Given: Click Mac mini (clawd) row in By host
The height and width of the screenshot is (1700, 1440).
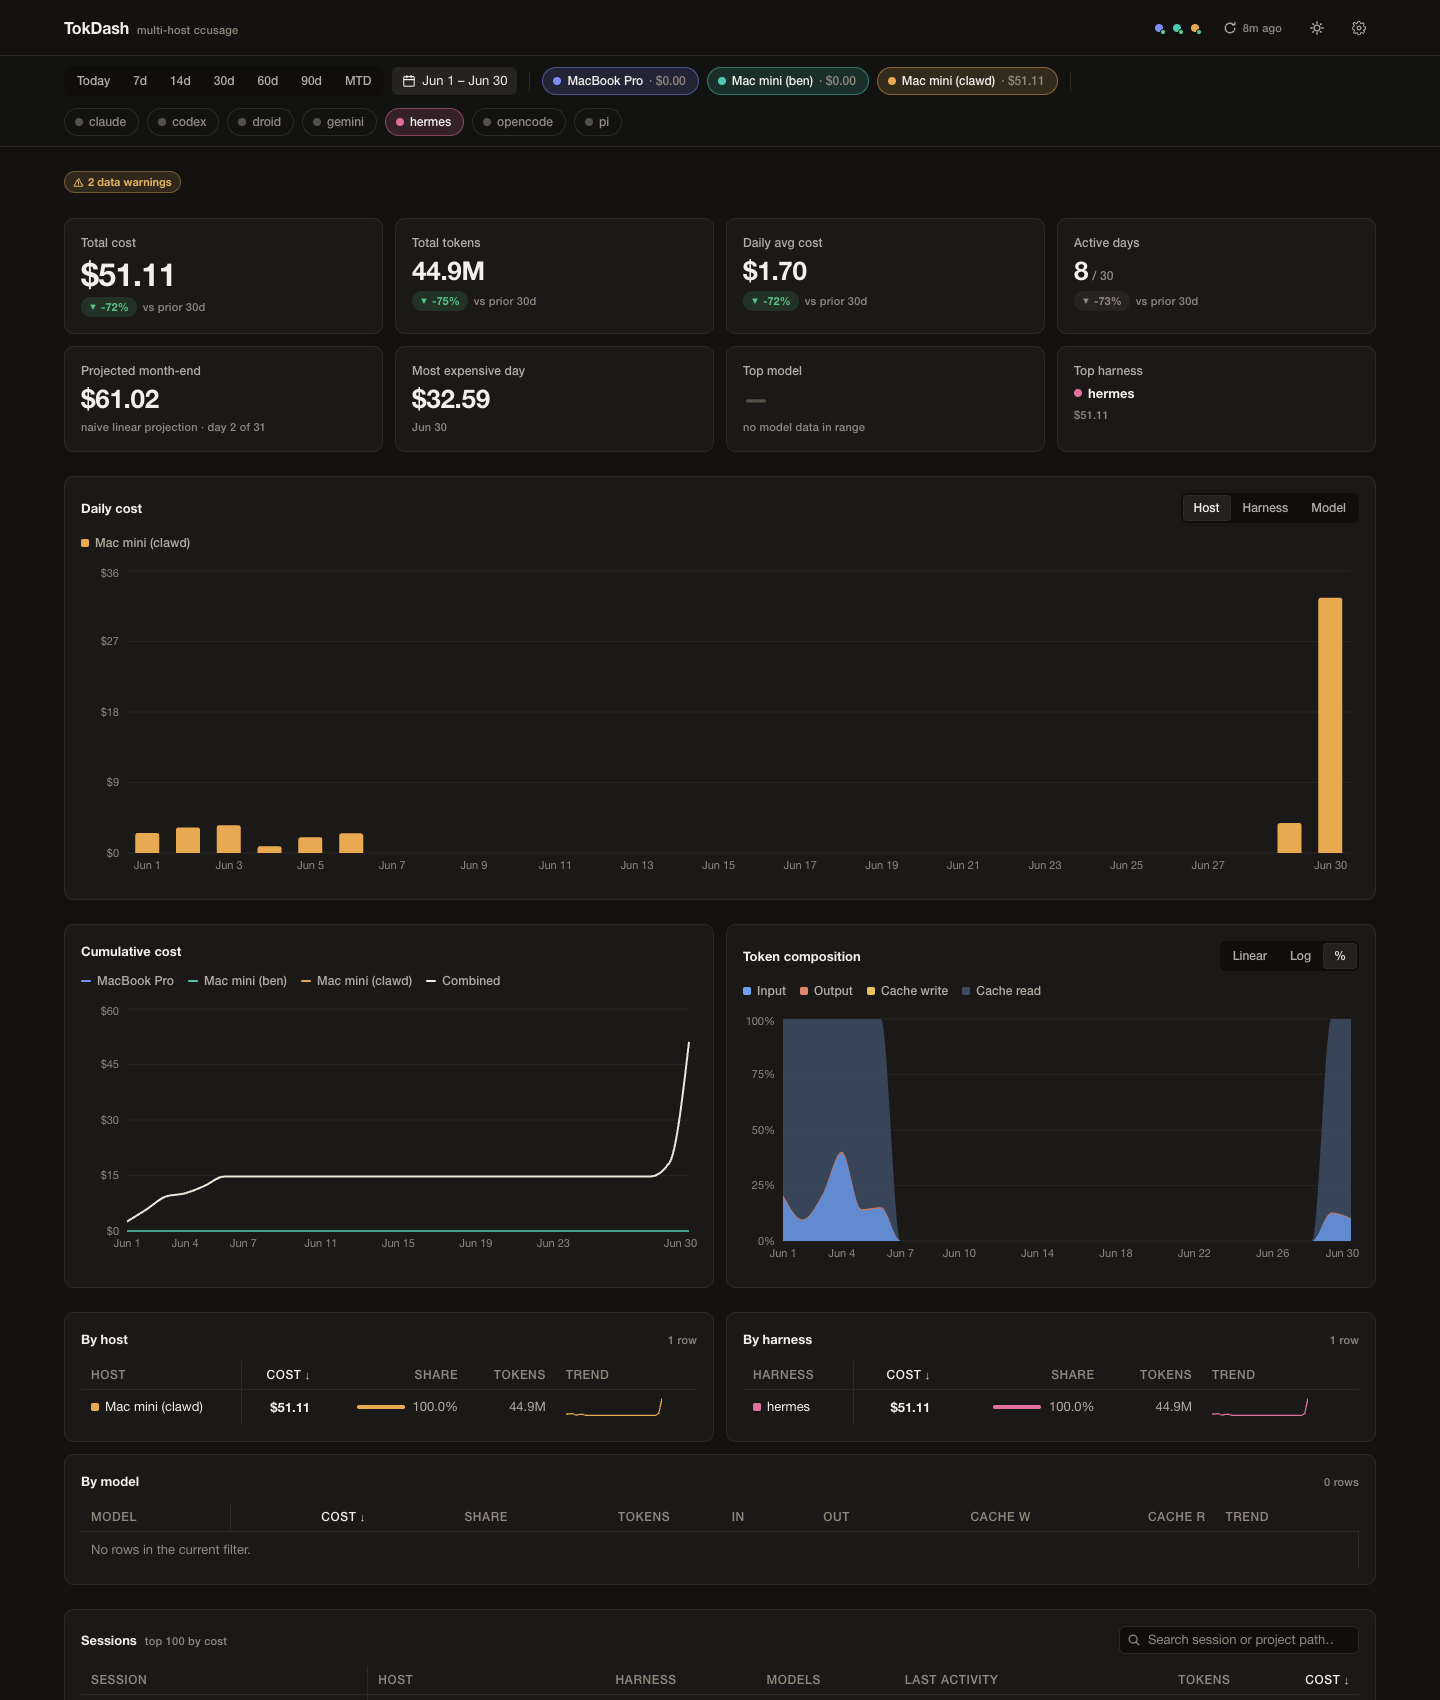Looking at the screenshot, I should tap(389, 1407).
